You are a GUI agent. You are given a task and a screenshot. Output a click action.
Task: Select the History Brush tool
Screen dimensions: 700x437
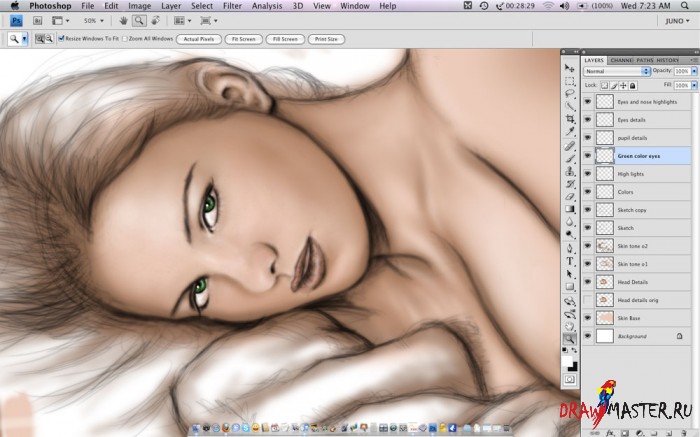(x=569, y=184)
